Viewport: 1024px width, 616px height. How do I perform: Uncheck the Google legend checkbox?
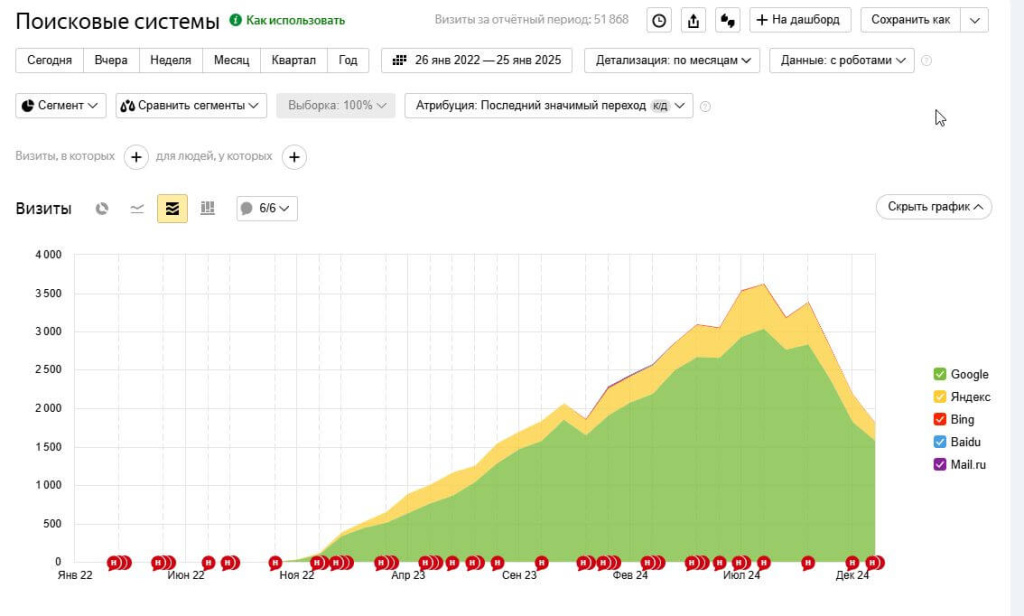[940, 374]
